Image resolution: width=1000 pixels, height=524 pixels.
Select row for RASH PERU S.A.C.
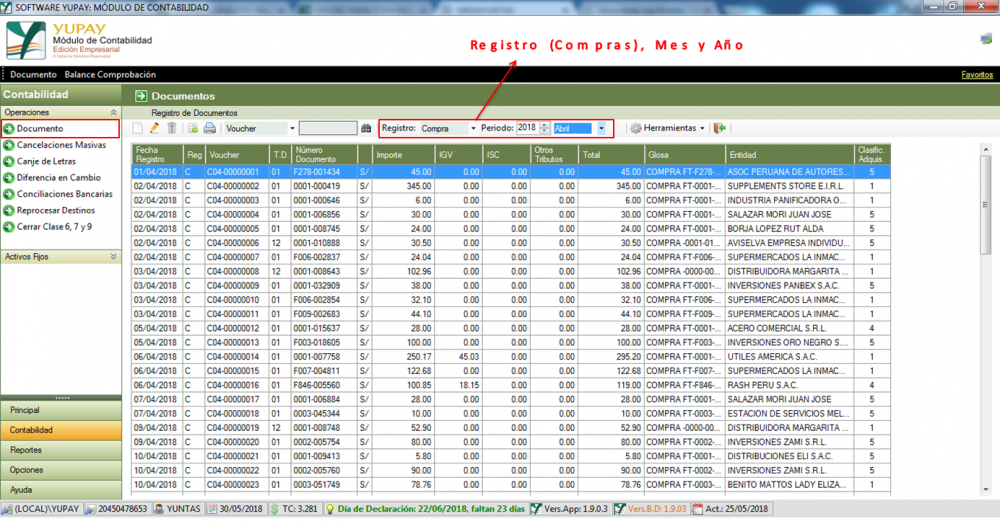(x=511, y=385)
